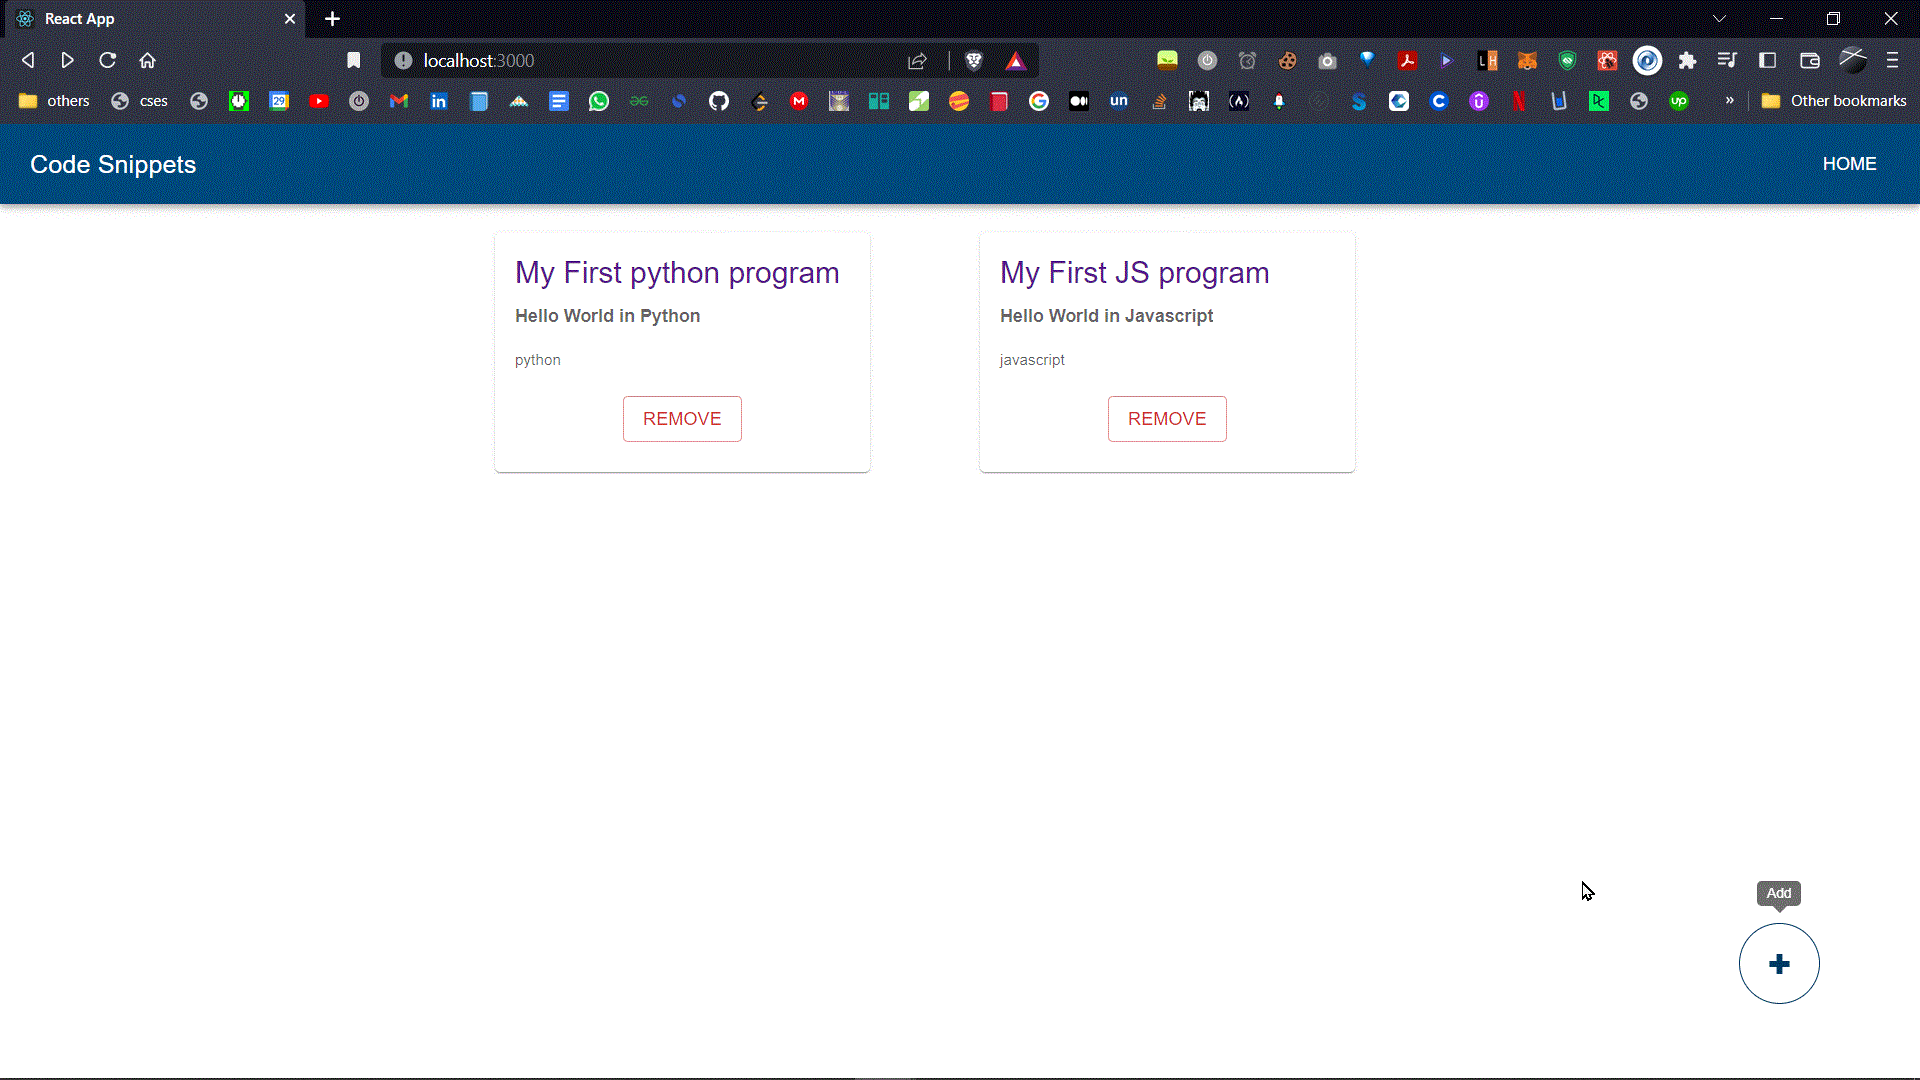This screenshot has width=1920, height=1080.
Task: Click the GitHub bookmark icon
Action: 719,101
